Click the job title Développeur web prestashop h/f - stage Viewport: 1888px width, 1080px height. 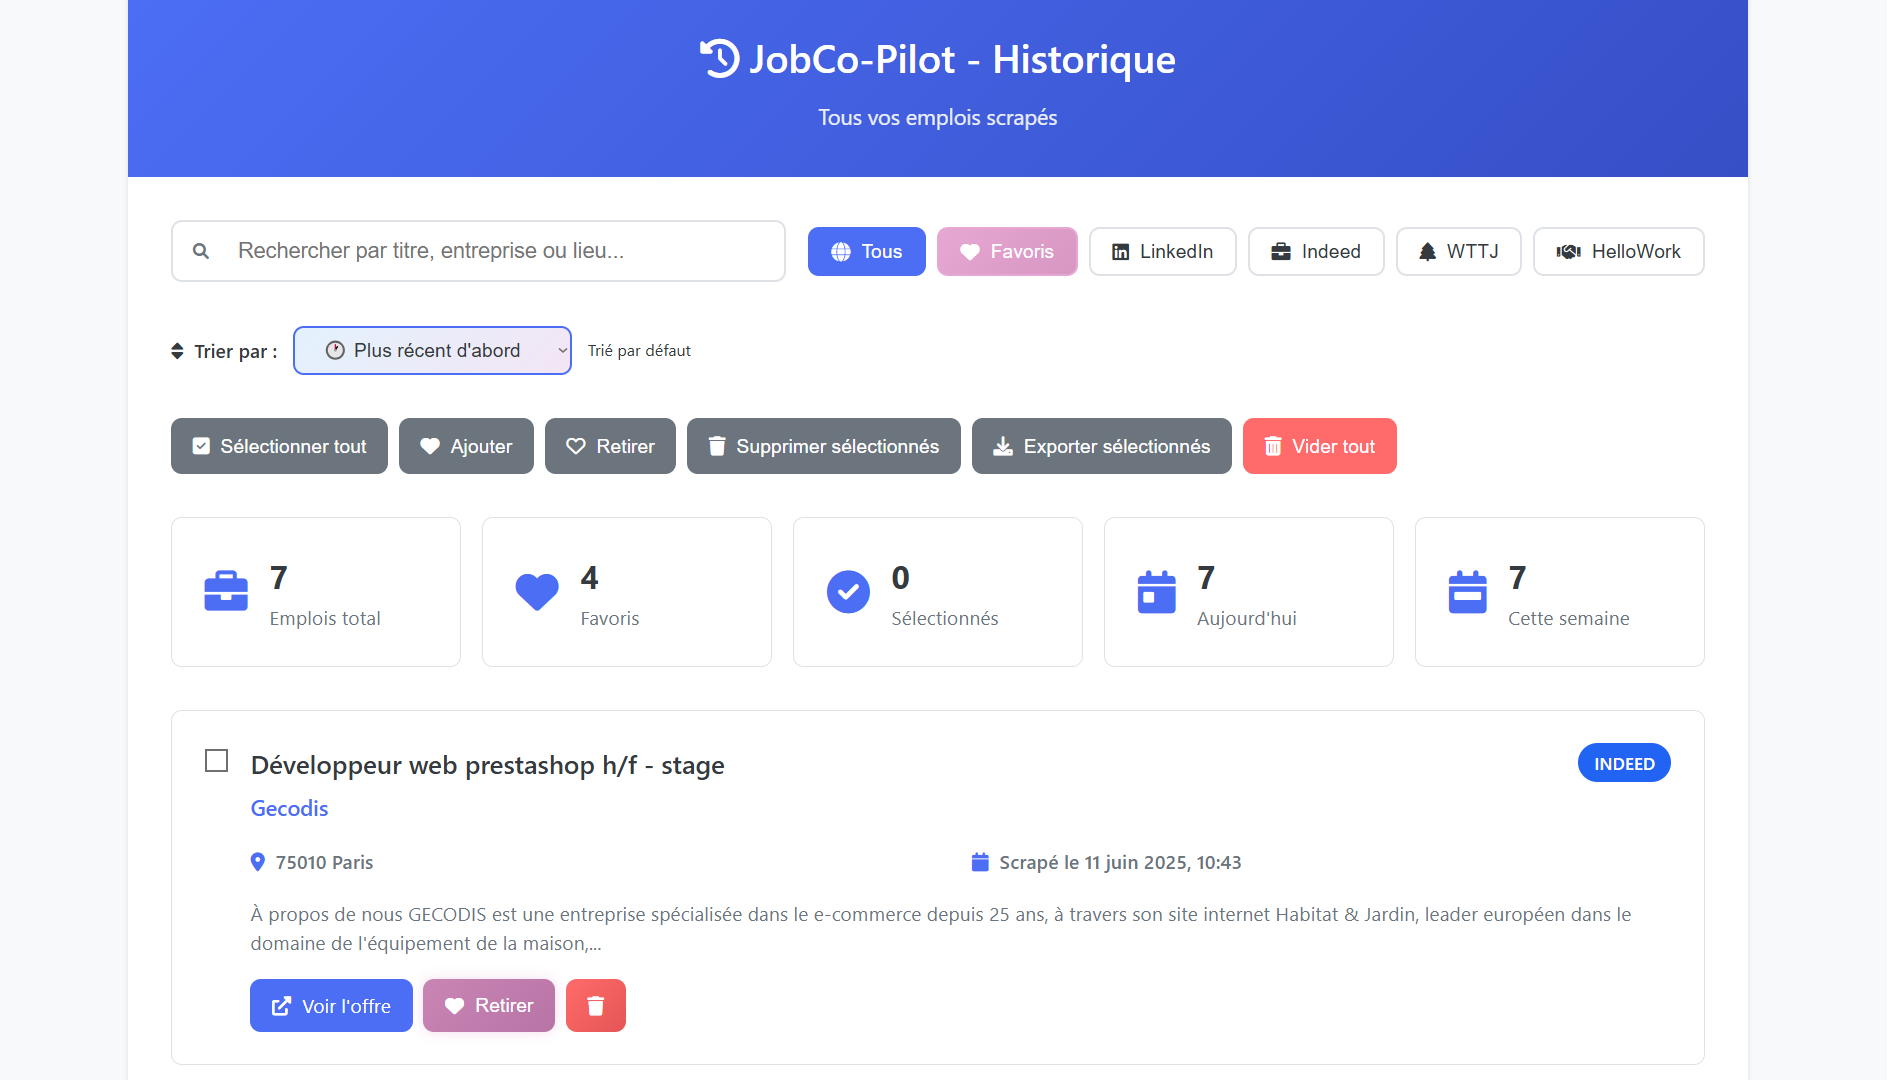tap(488, 765)
